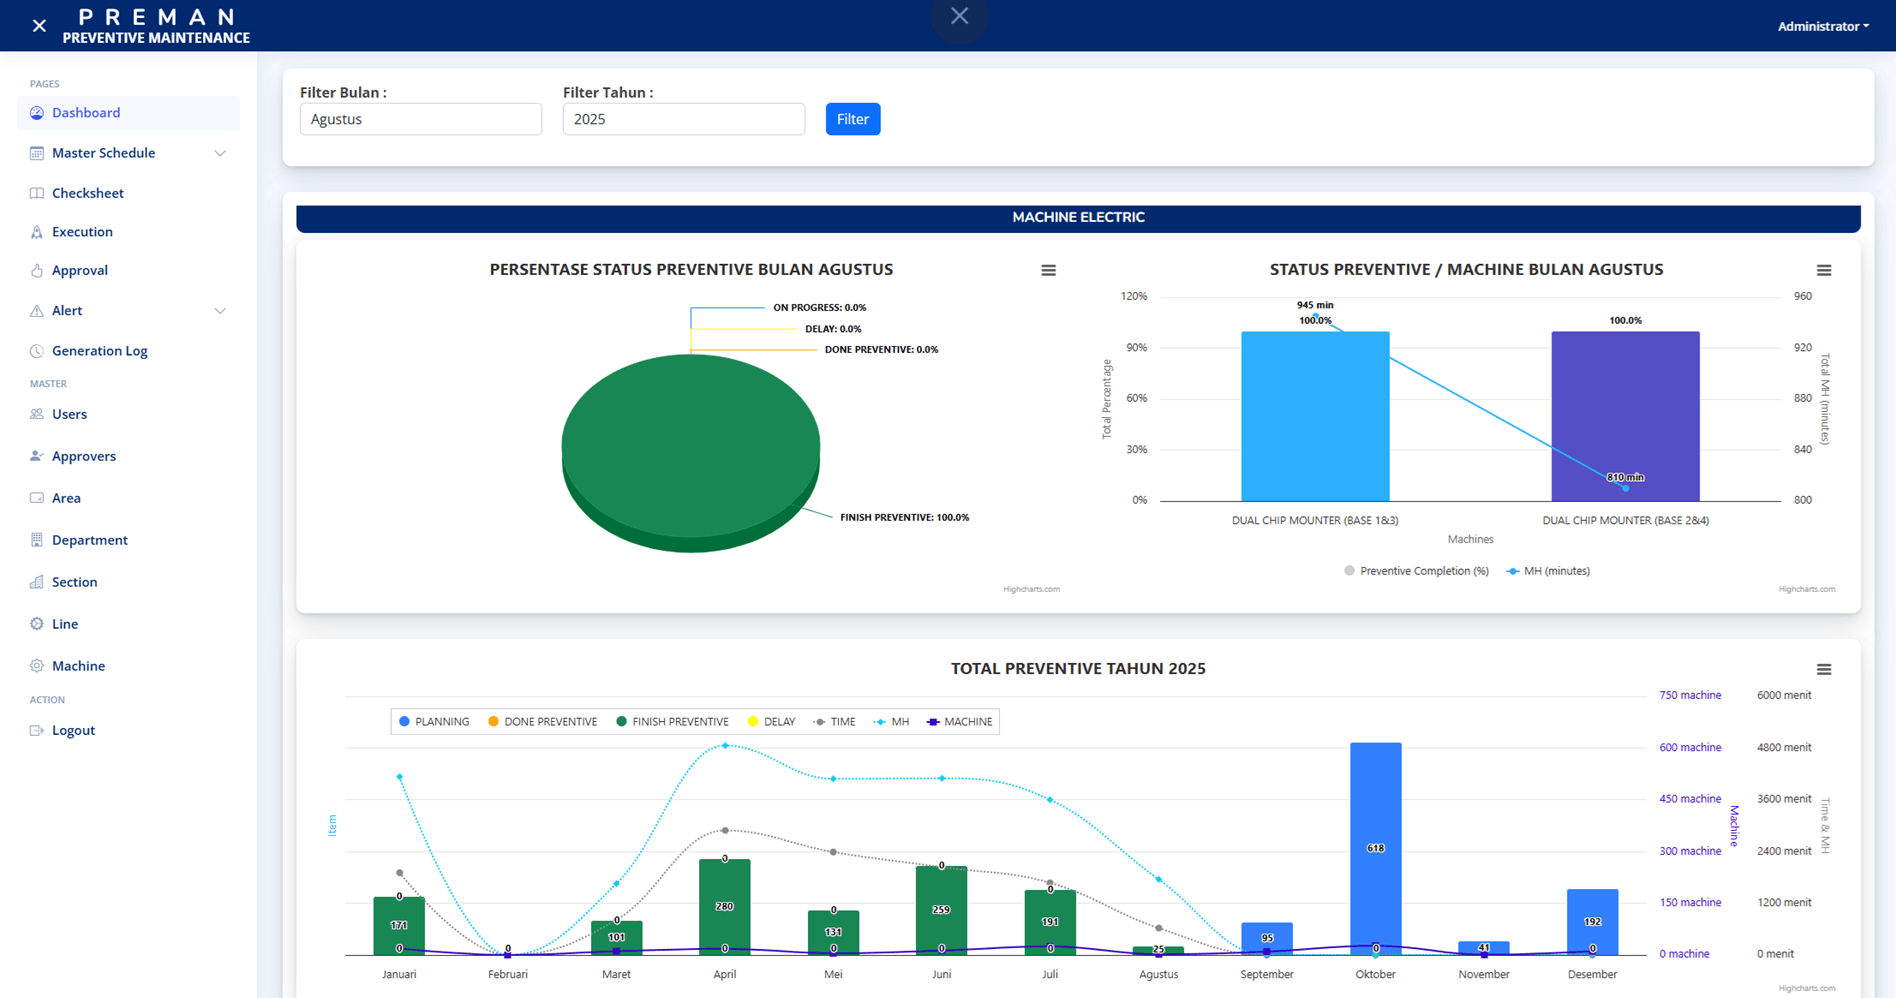This screenshot has height=998, width=1896.
Task: Expand the Alert submenu chevron
Action: tap(220, 311)
